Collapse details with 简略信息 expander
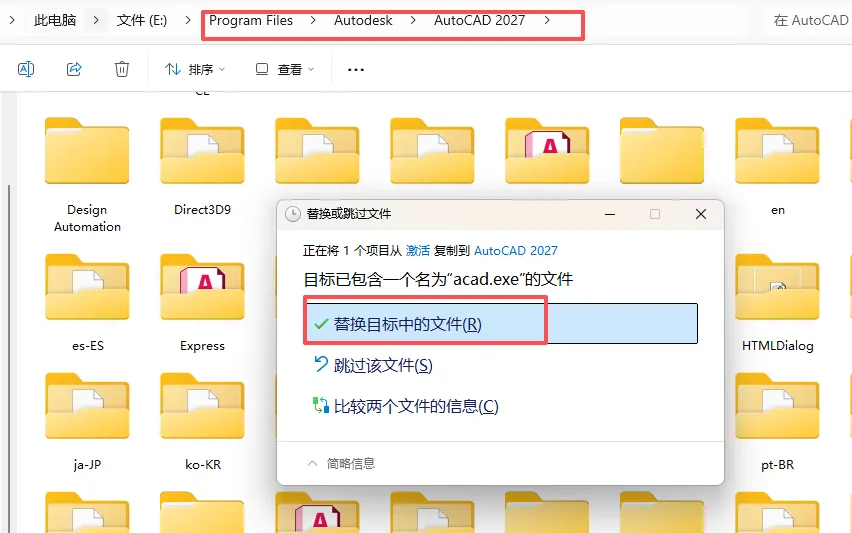 (341, 463)
